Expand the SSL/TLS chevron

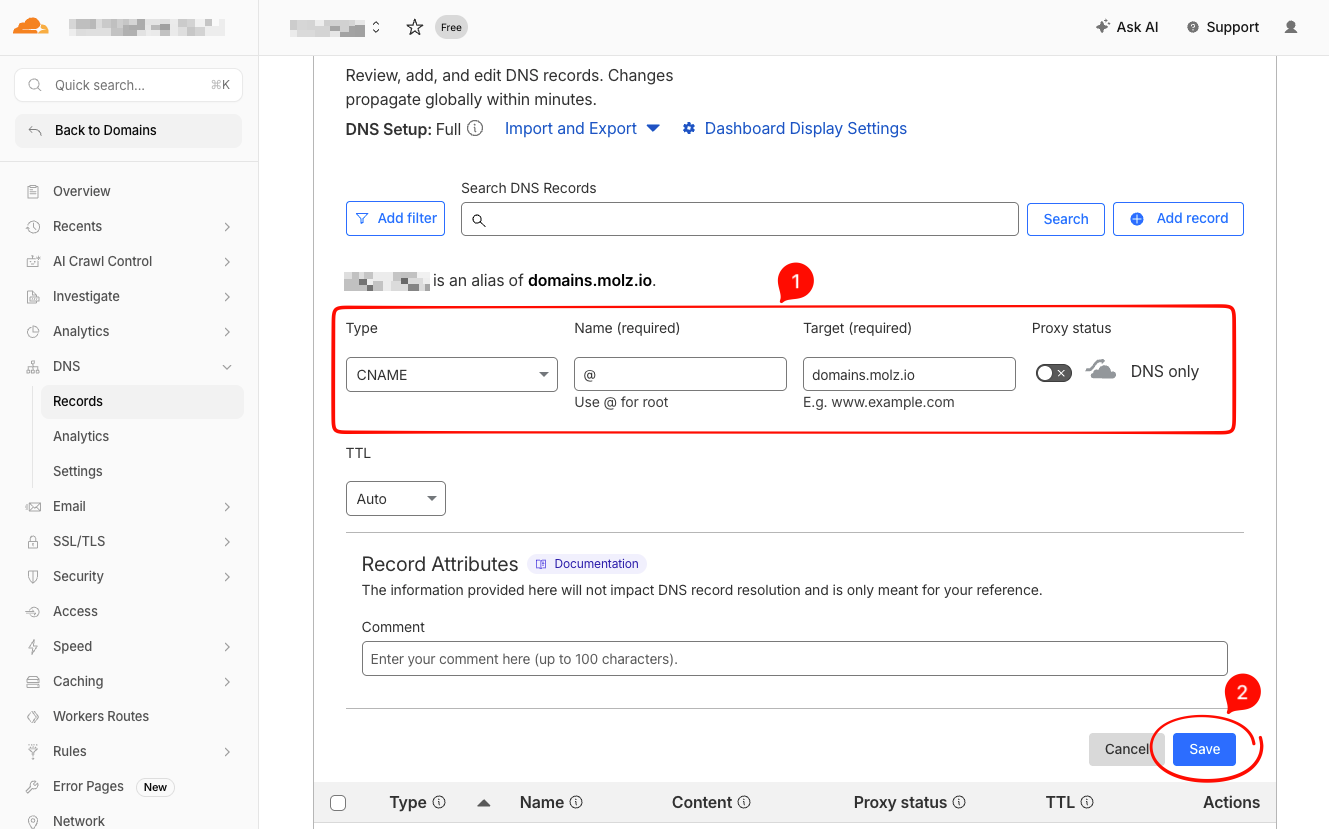(227, 541)
